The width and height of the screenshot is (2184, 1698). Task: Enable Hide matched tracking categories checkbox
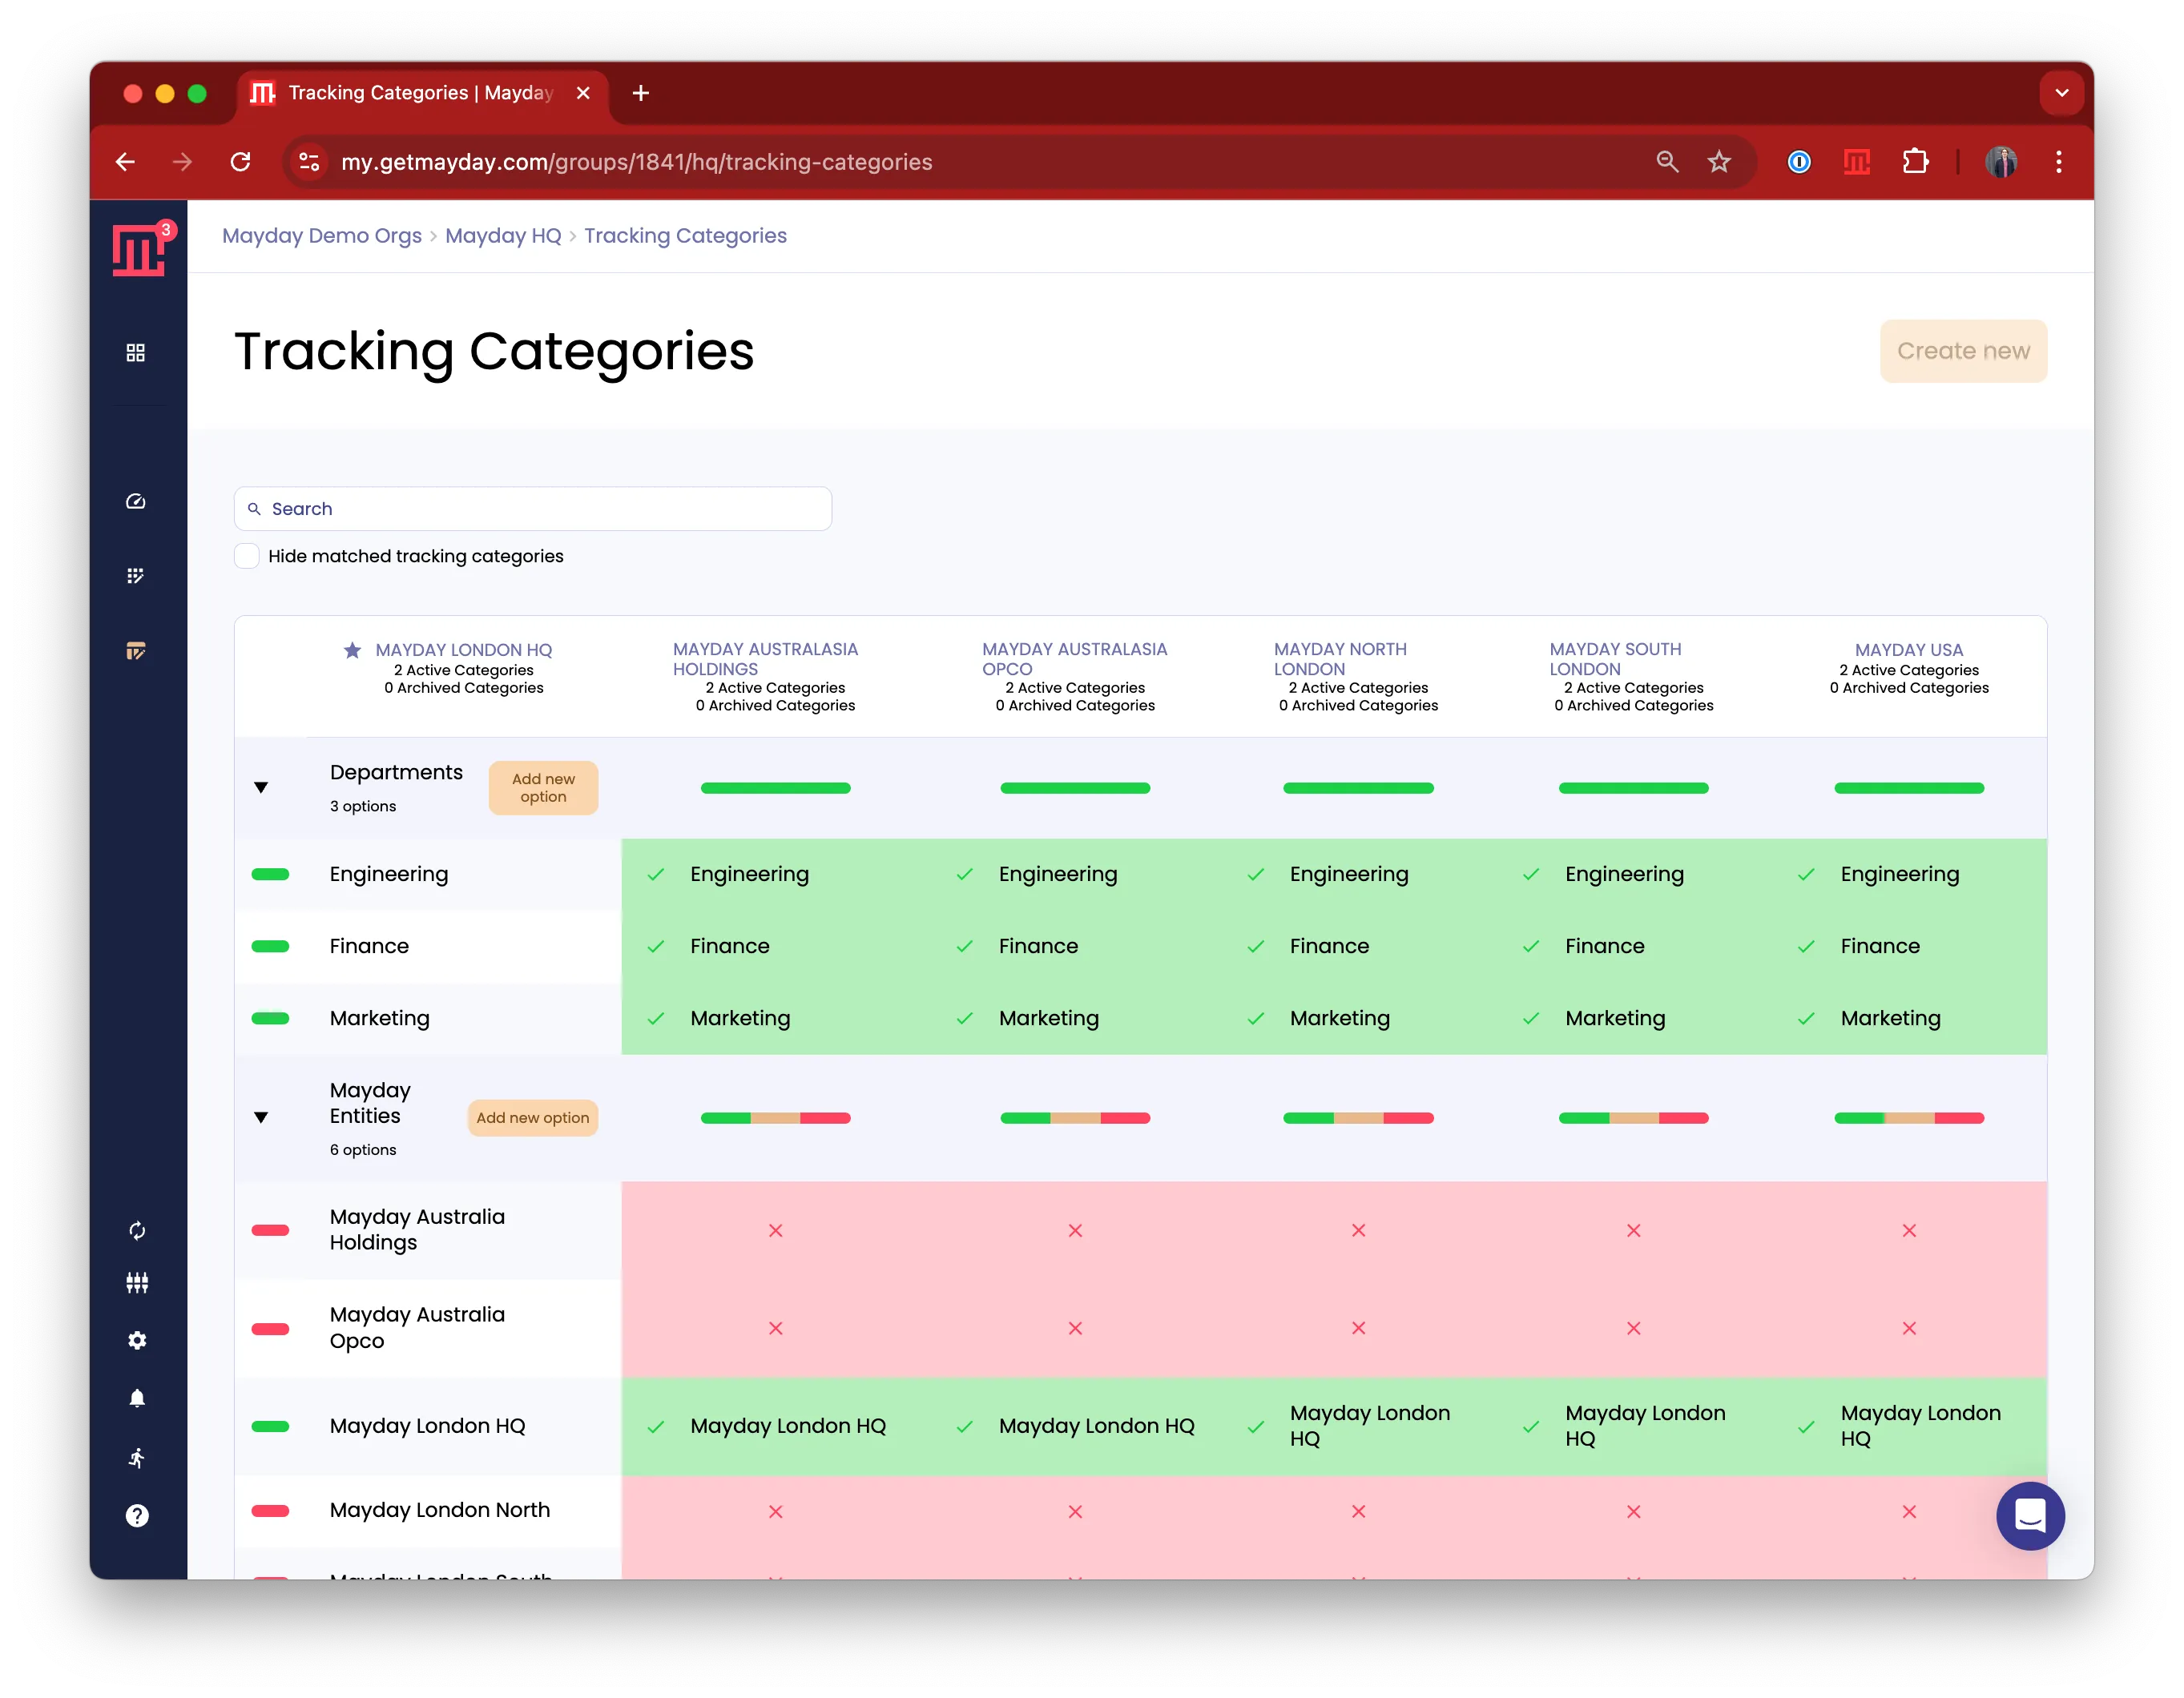tap(247, 556)
